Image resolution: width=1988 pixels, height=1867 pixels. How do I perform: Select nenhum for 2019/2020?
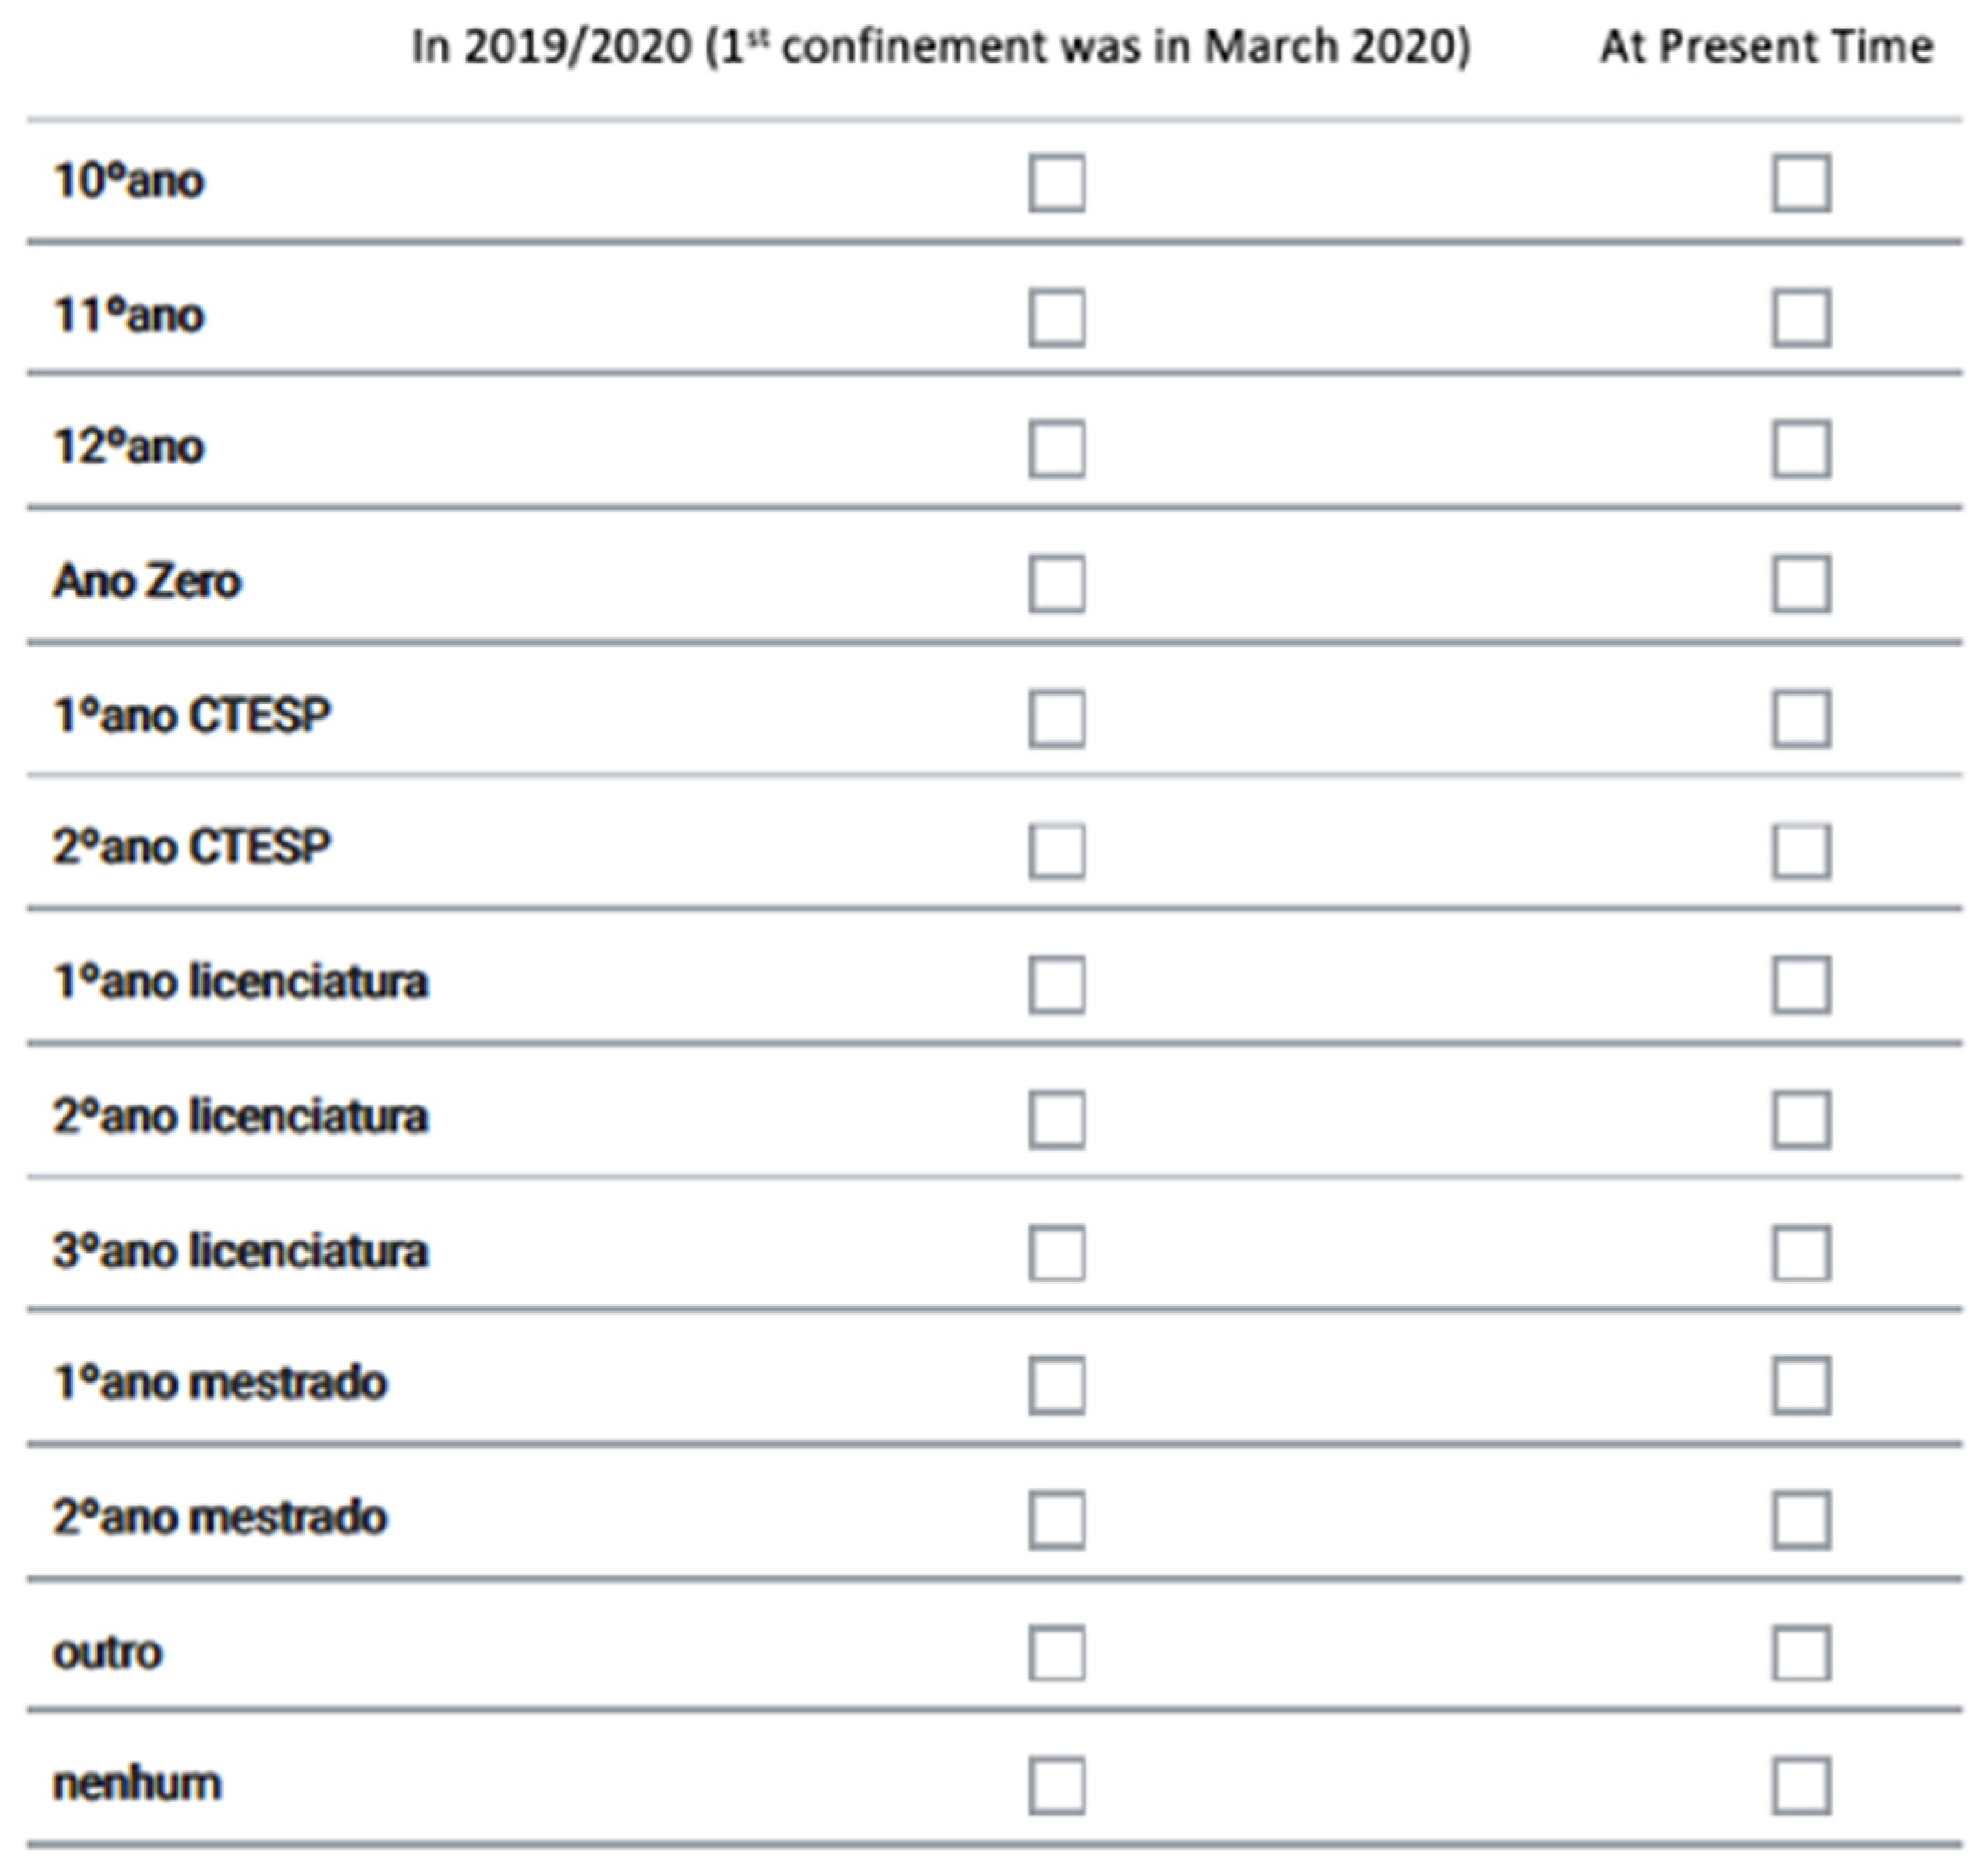[1056, 1785]
